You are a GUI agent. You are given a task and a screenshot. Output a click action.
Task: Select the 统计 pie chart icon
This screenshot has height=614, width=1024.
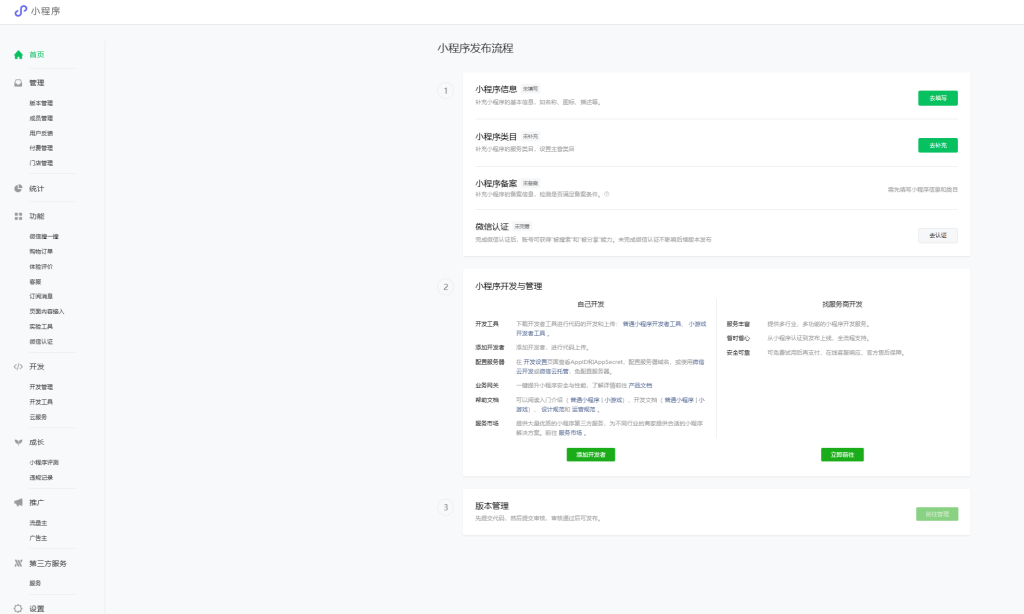[x=17, y=187]
